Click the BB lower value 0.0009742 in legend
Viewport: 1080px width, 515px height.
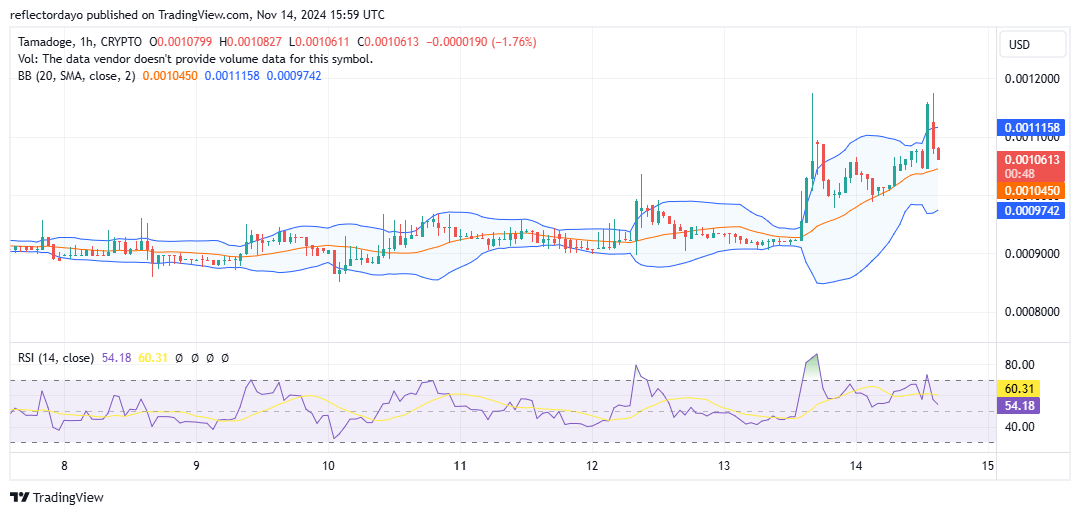point(293,76)
